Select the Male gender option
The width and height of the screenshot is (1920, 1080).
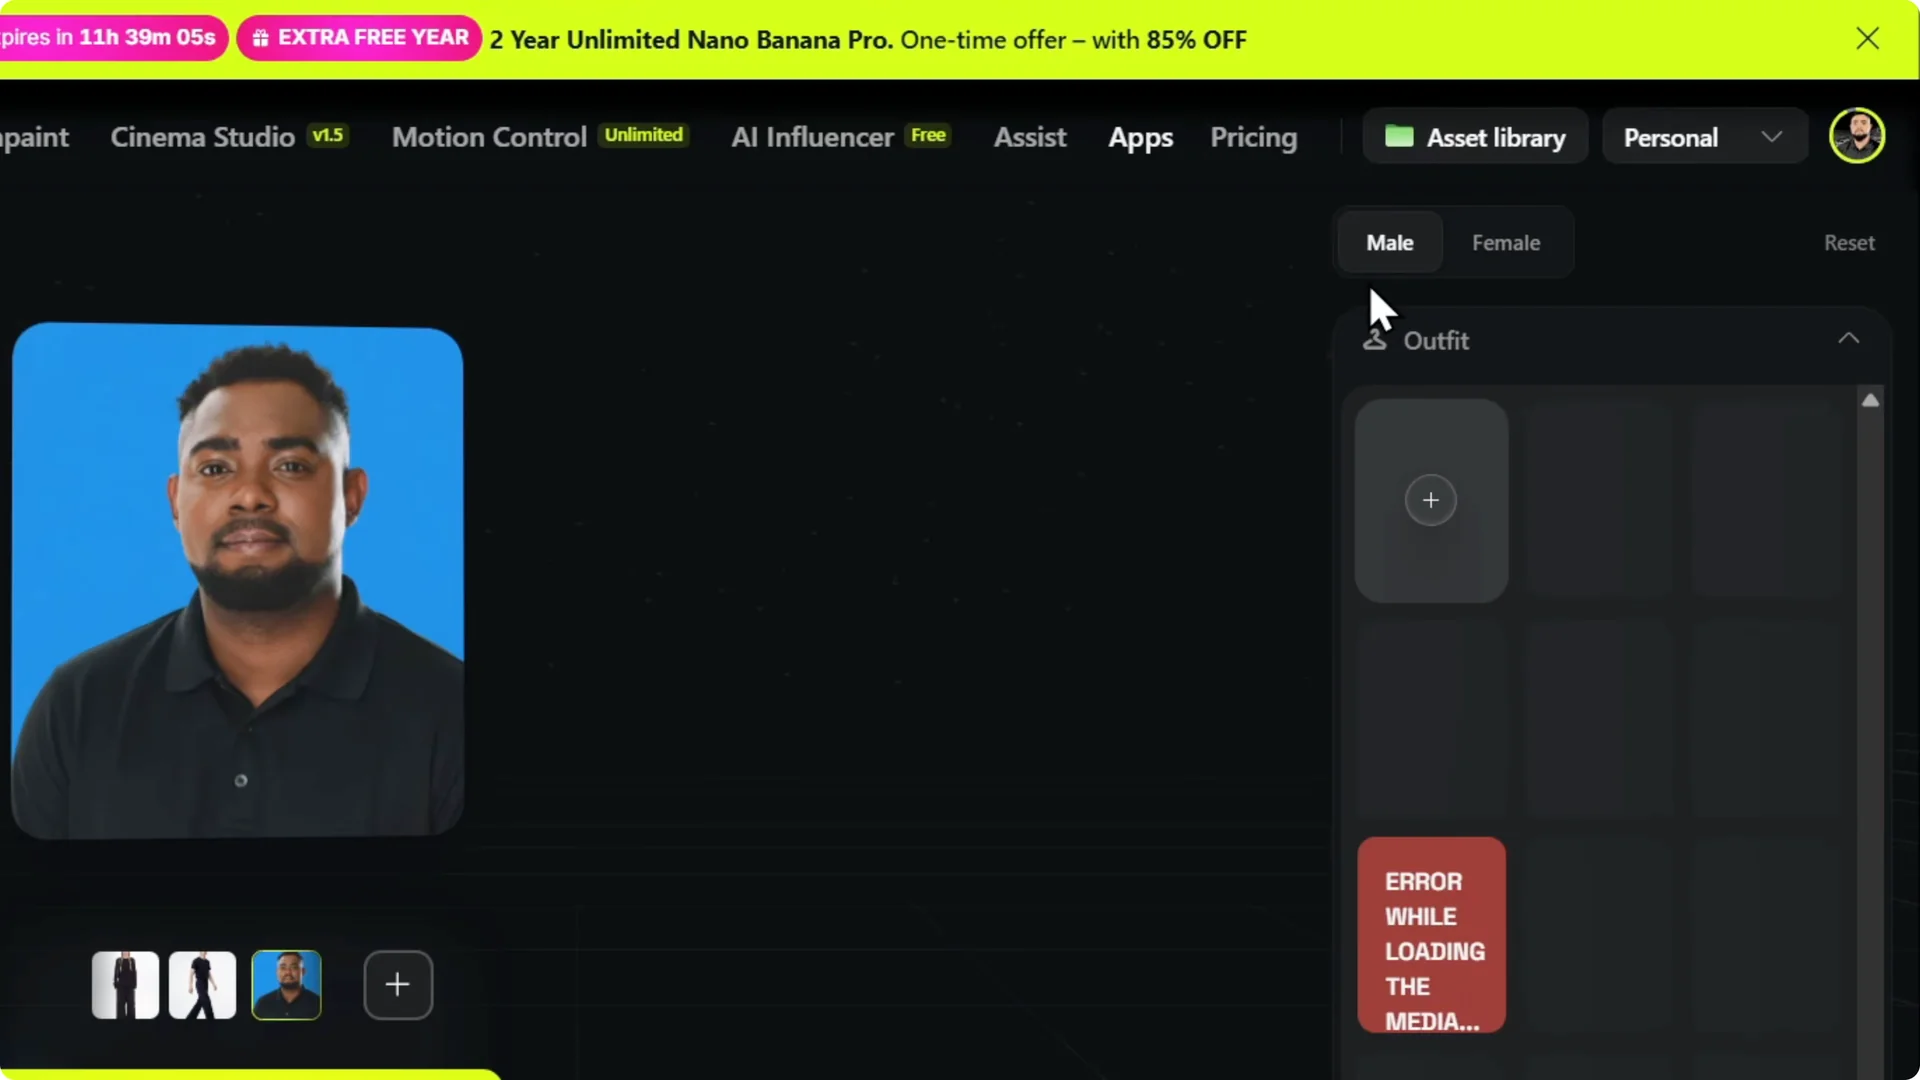1390,242
